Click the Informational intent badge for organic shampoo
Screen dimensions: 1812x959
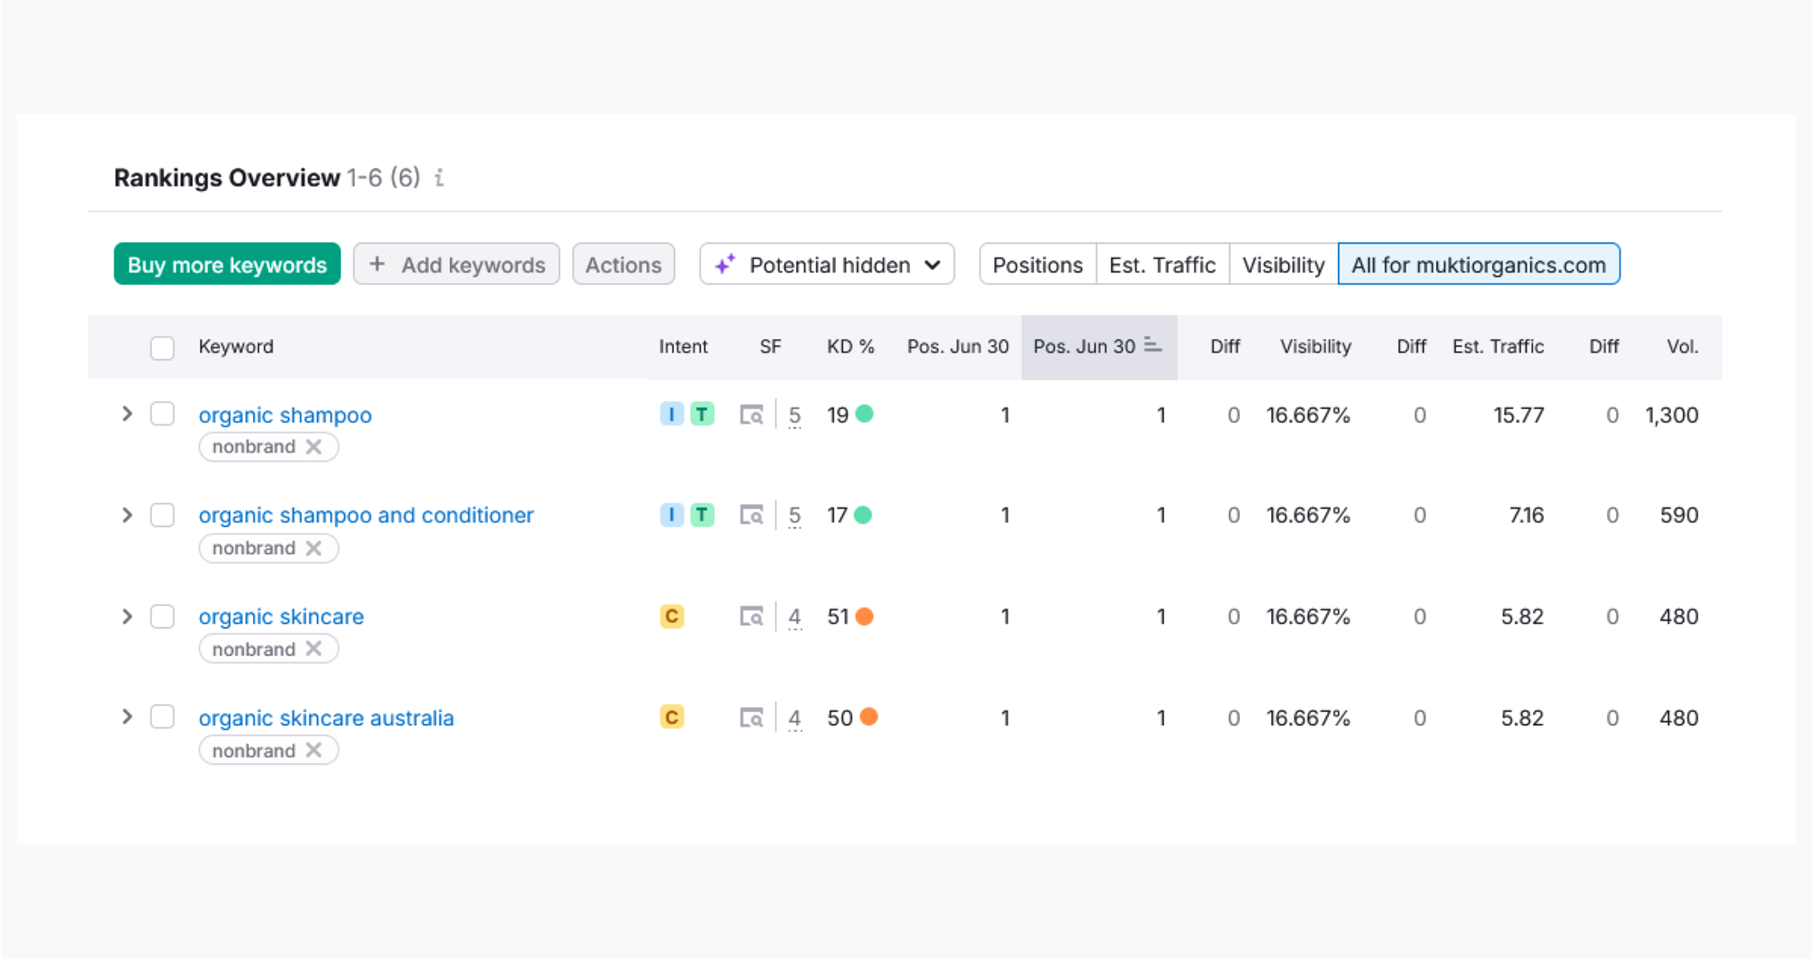[x=672, y=414]
